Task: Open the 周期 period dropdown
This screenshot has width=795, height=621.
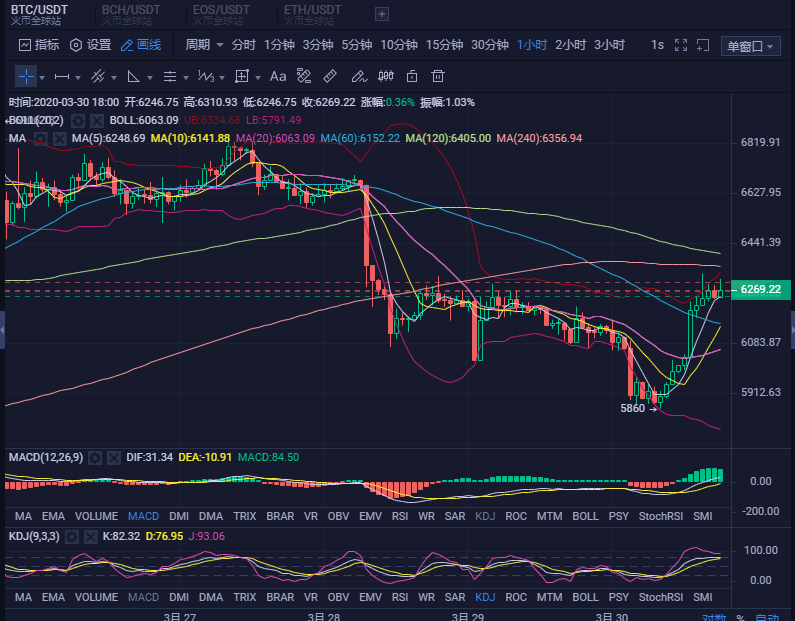Action: tap(204, 45)
